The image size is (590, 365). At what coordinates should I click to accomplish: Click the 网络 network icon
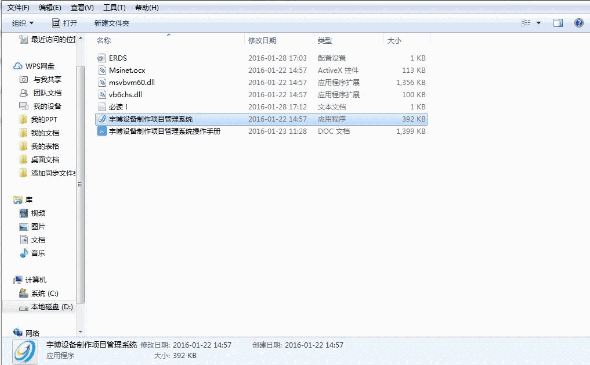(x=18, y=332)
